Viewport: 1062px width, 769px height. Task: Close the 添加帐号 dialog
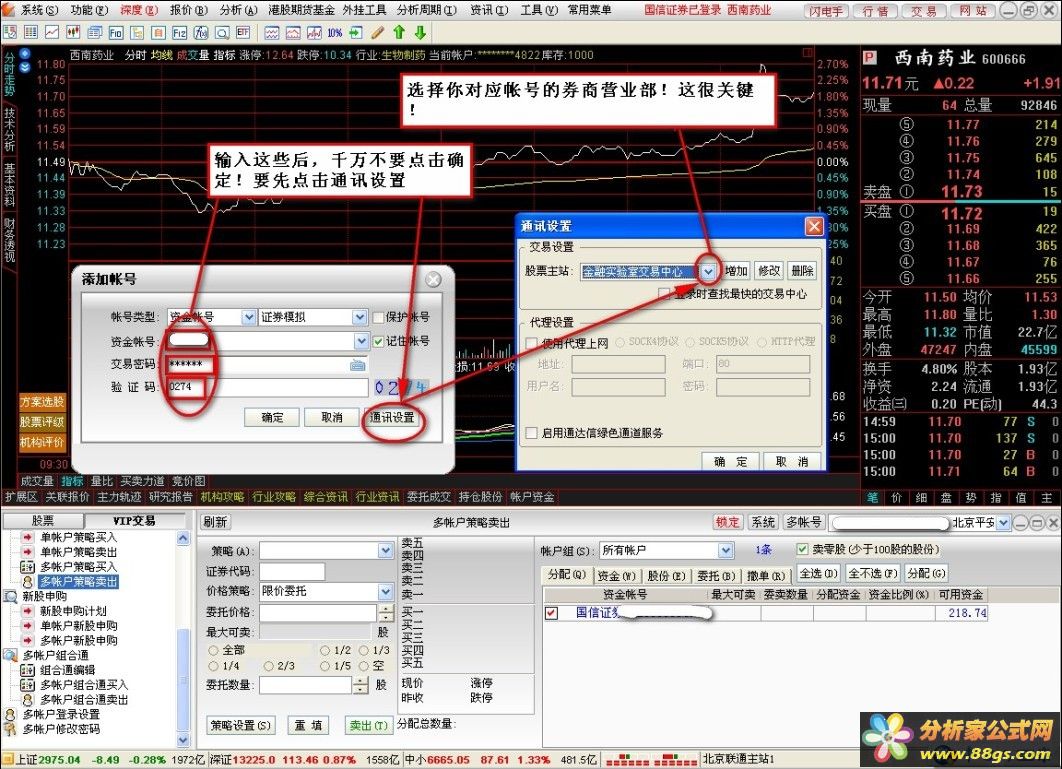(x=433, y=279)
